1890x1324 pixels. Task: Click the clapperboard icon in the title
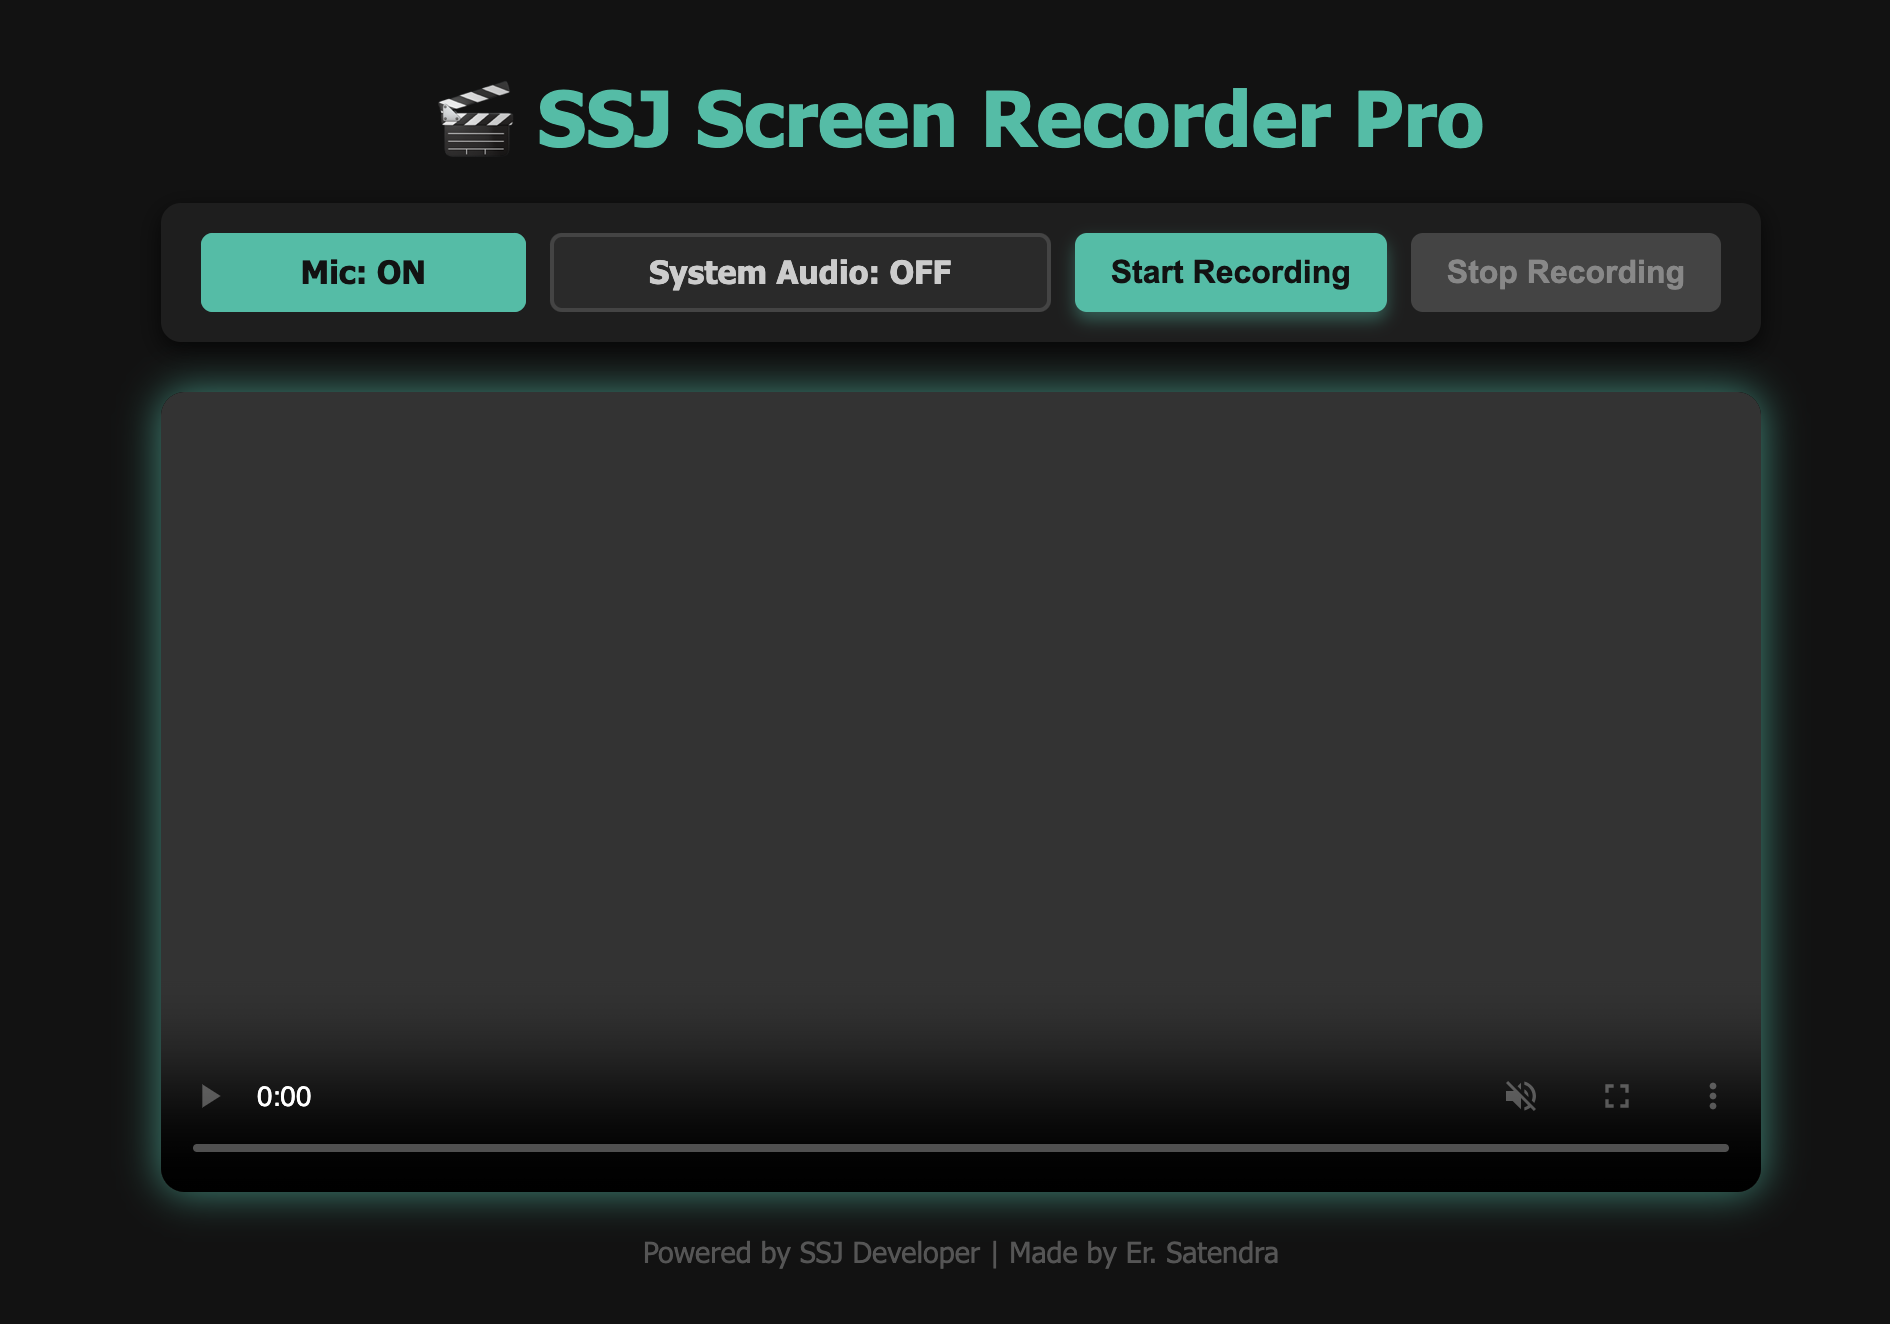pos(476,120)
